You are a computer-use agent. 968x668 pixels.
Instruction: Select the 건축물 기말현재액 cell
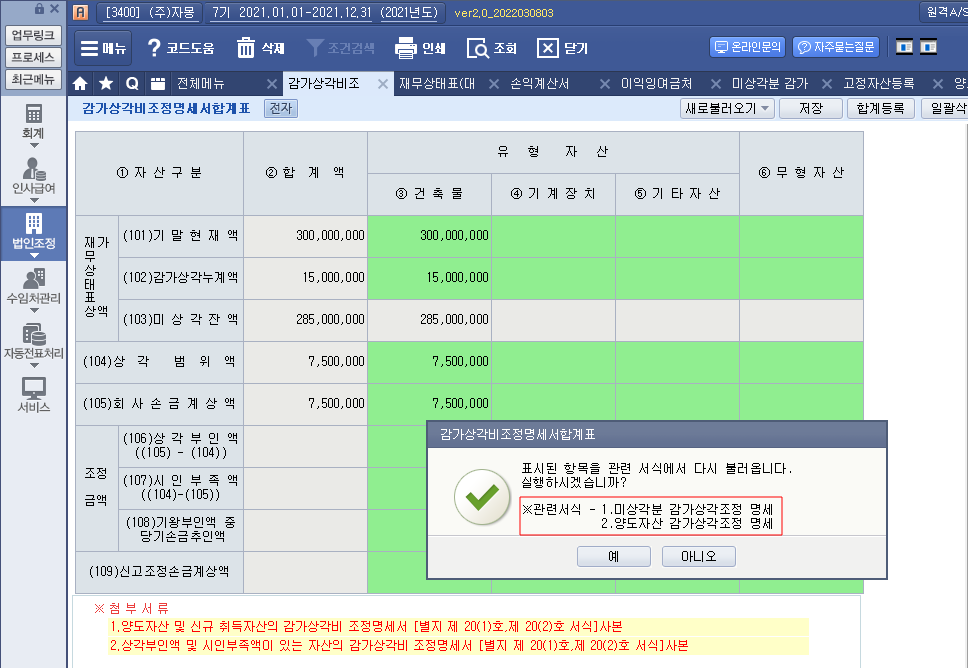429,236
